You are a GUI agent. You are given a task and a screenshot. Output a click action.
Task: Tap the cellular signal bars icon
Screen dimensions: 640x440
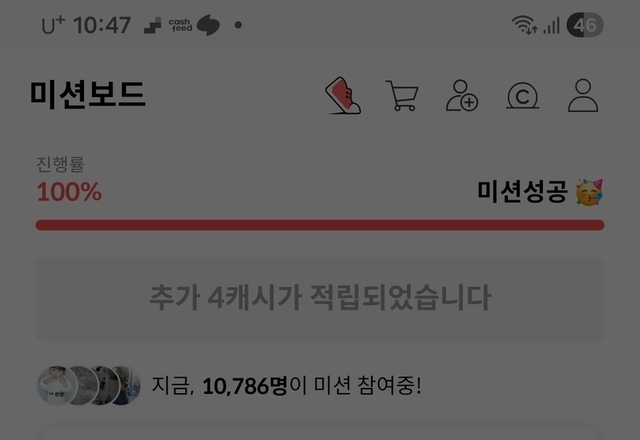(x=551, y=26)
